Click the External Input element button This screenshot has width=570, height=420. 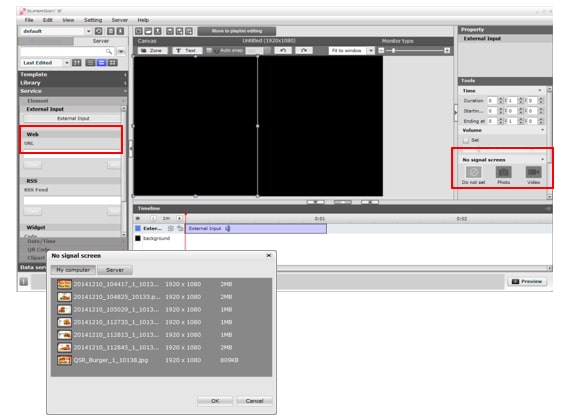pos(72,118)
